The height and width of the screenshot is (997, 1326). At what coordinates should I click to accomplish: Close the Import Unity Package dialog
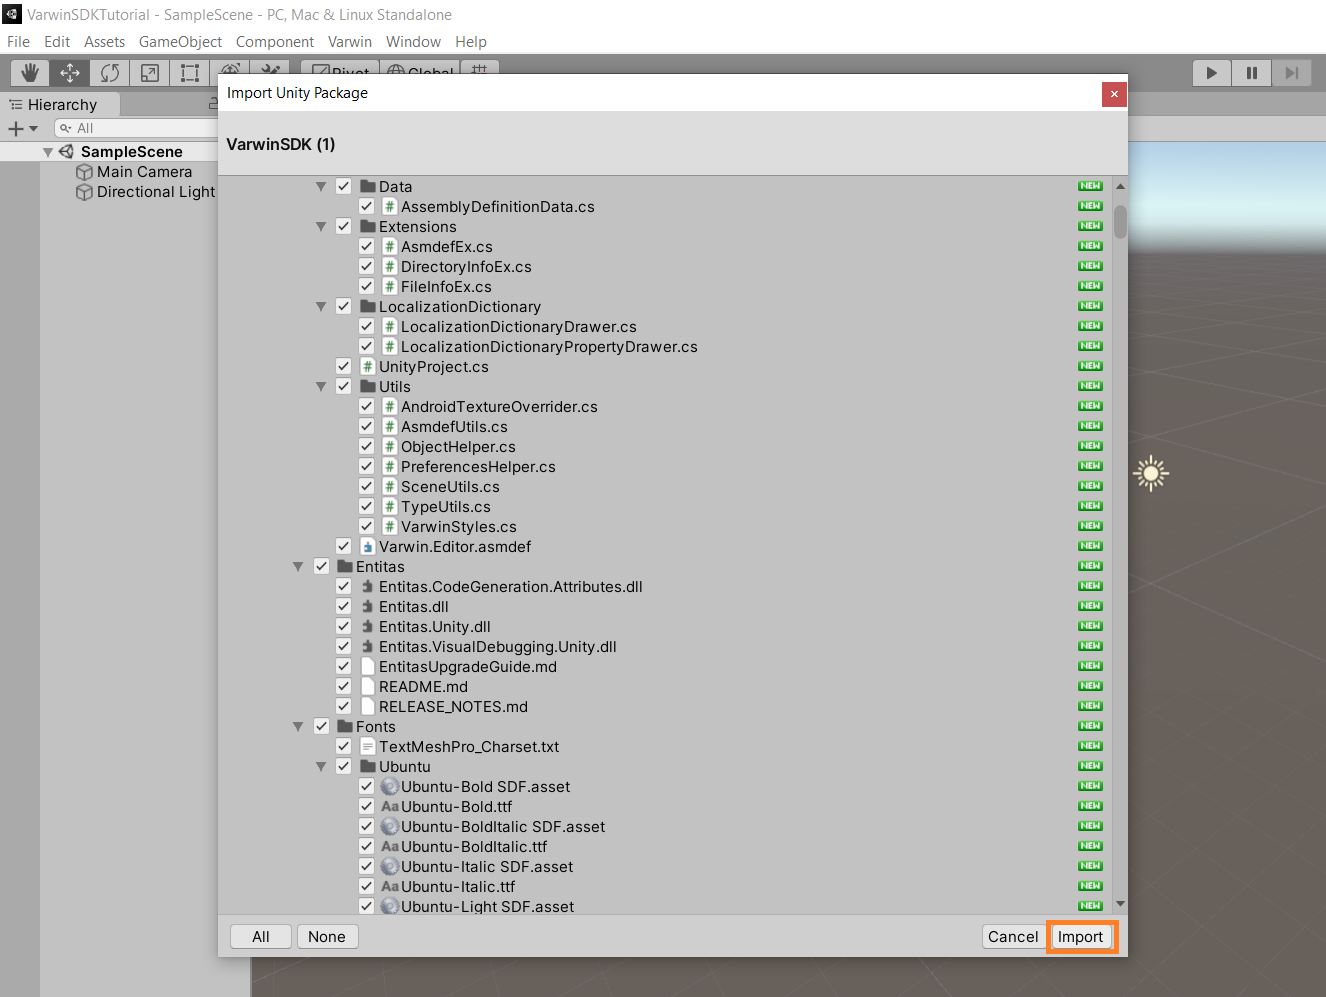[x=1114, y=94]
